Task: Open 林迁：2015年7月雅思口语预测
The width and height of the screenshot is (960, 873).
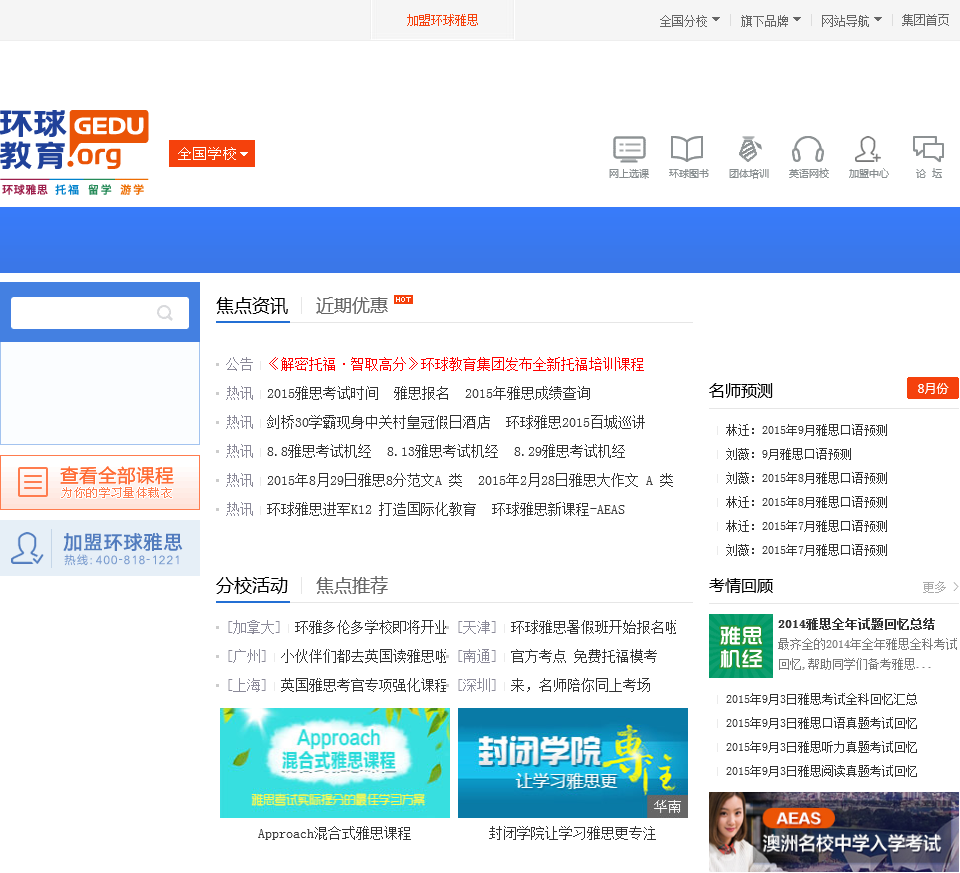Action: [806, 526]
